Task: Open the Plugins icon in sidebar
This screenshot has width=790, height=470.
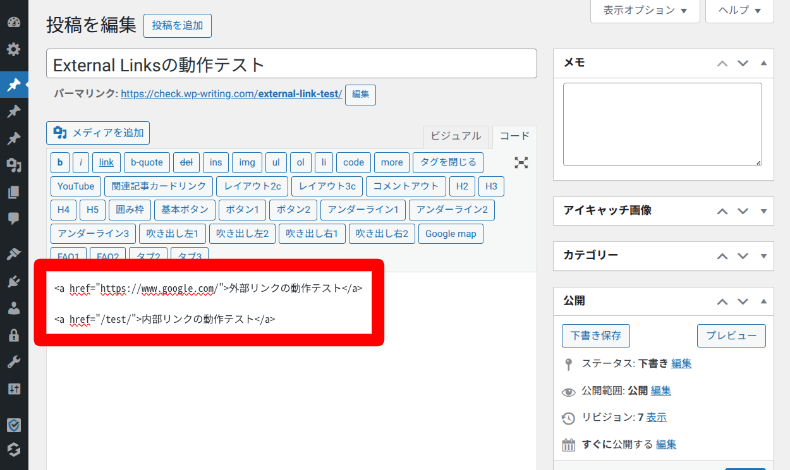Action: coord(14,281)
